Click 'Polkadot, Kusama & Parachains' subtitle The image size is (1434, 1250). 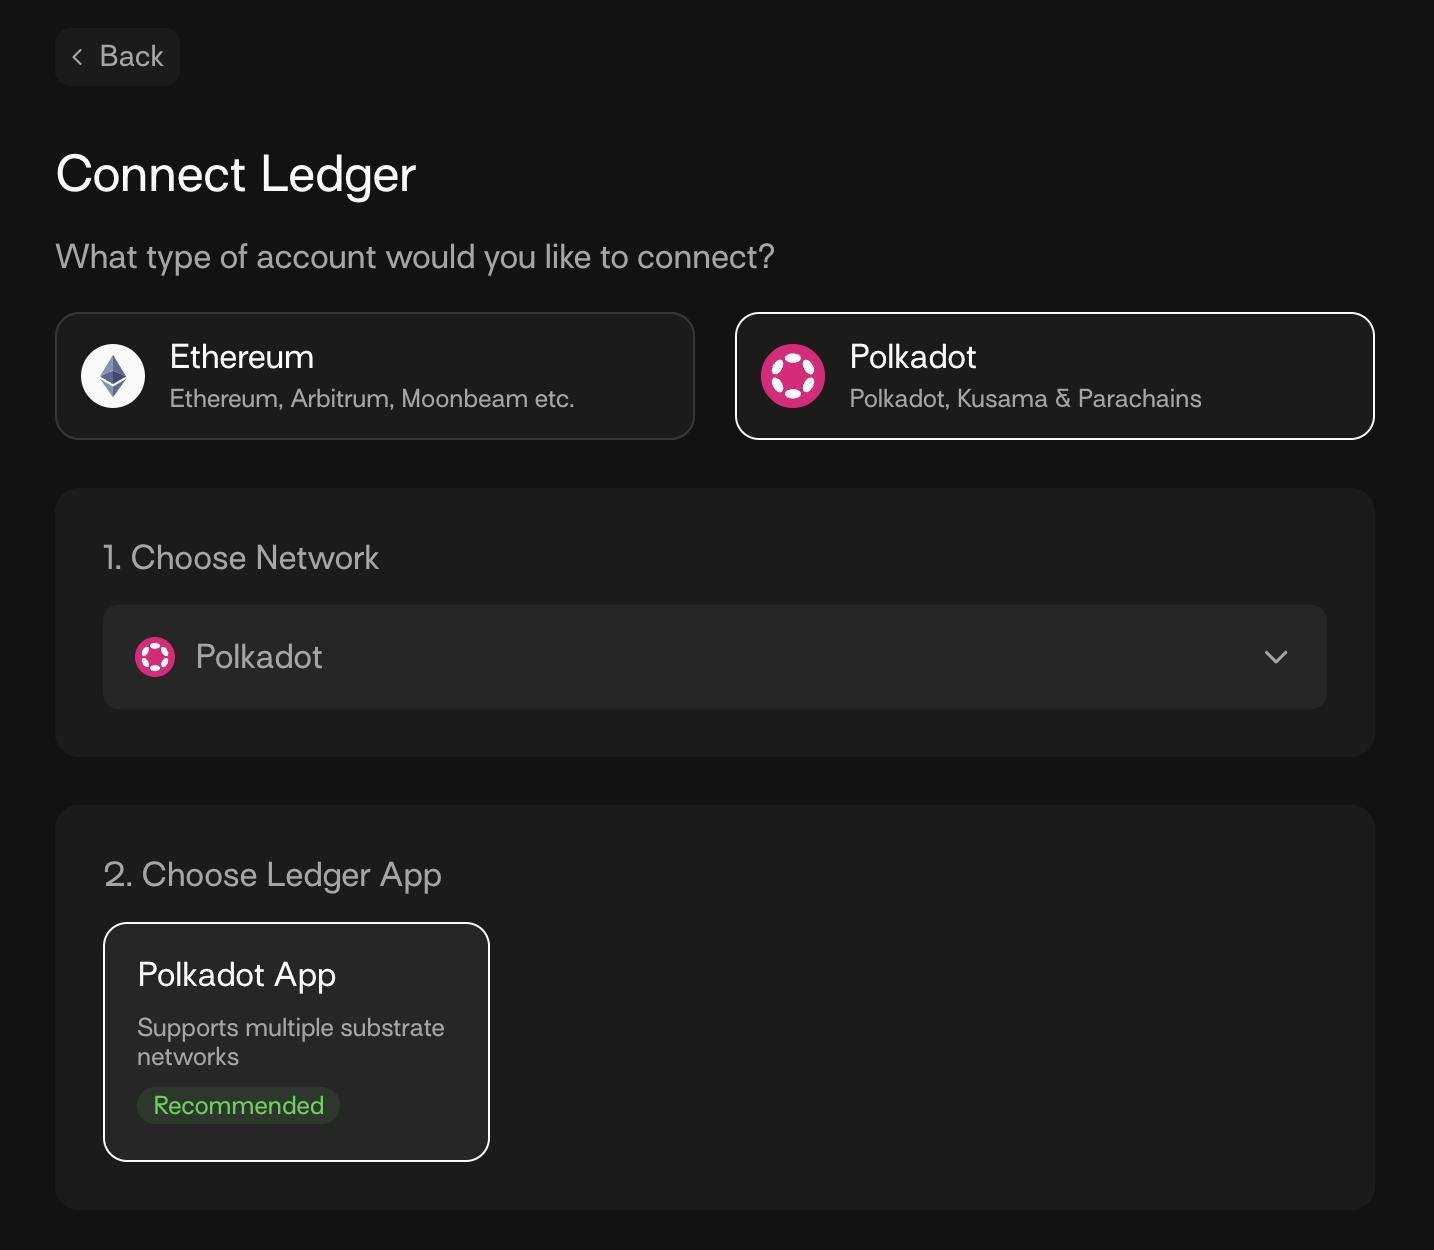click(1025, 399)
